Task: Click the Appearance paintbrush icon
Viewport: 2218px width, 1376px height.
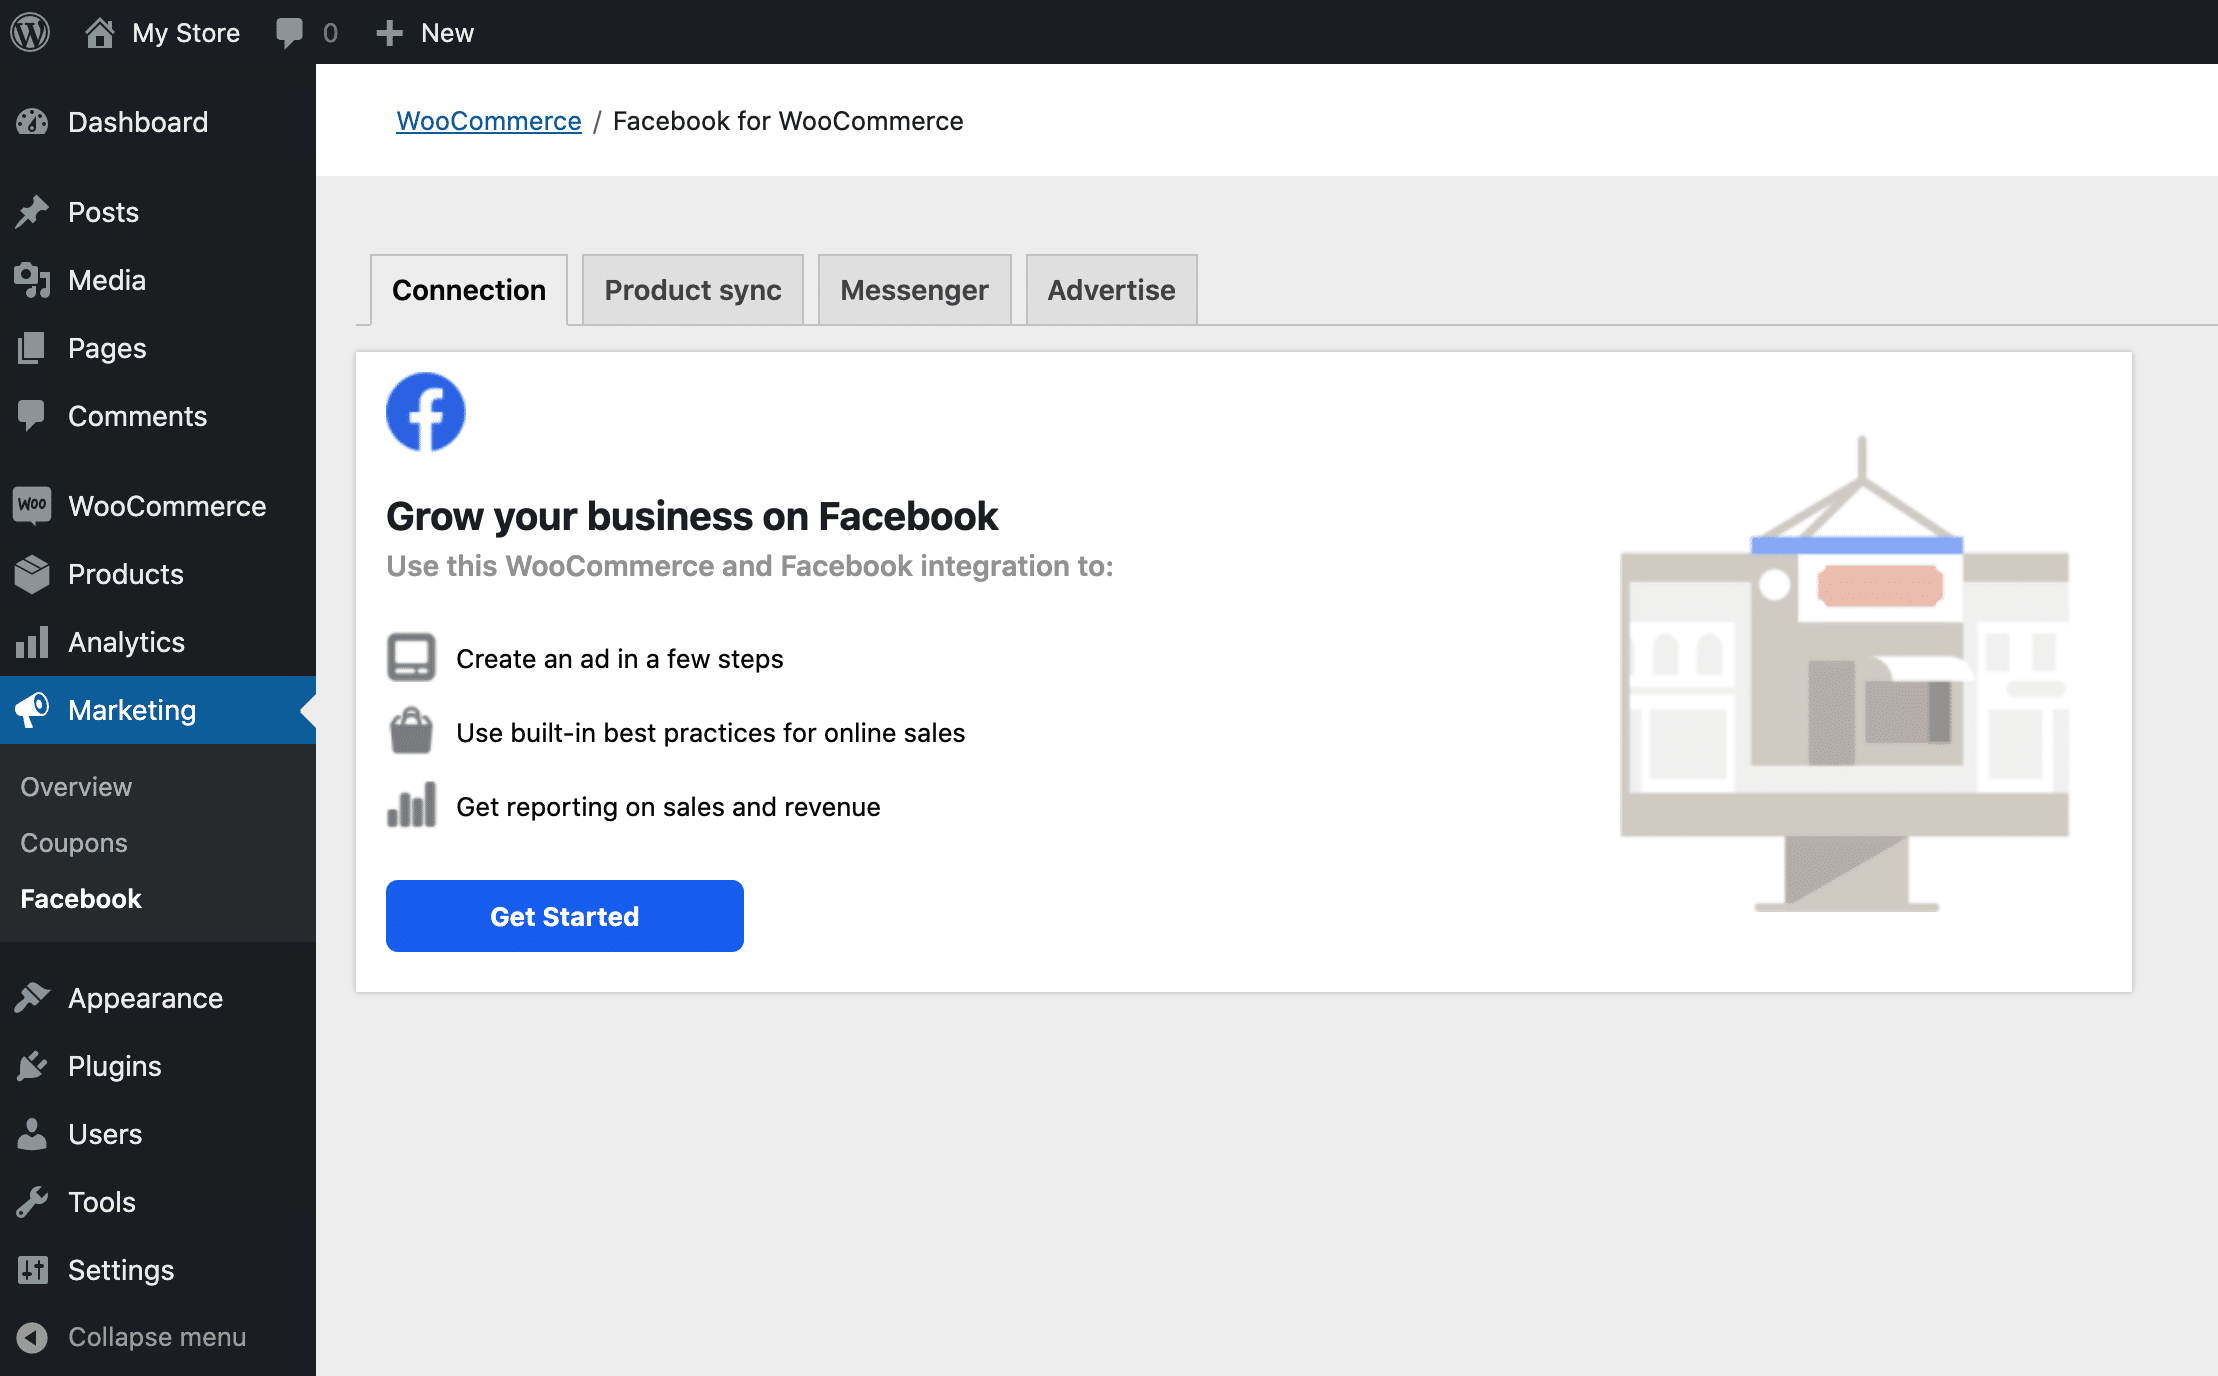Action: (x=32, y=998)
